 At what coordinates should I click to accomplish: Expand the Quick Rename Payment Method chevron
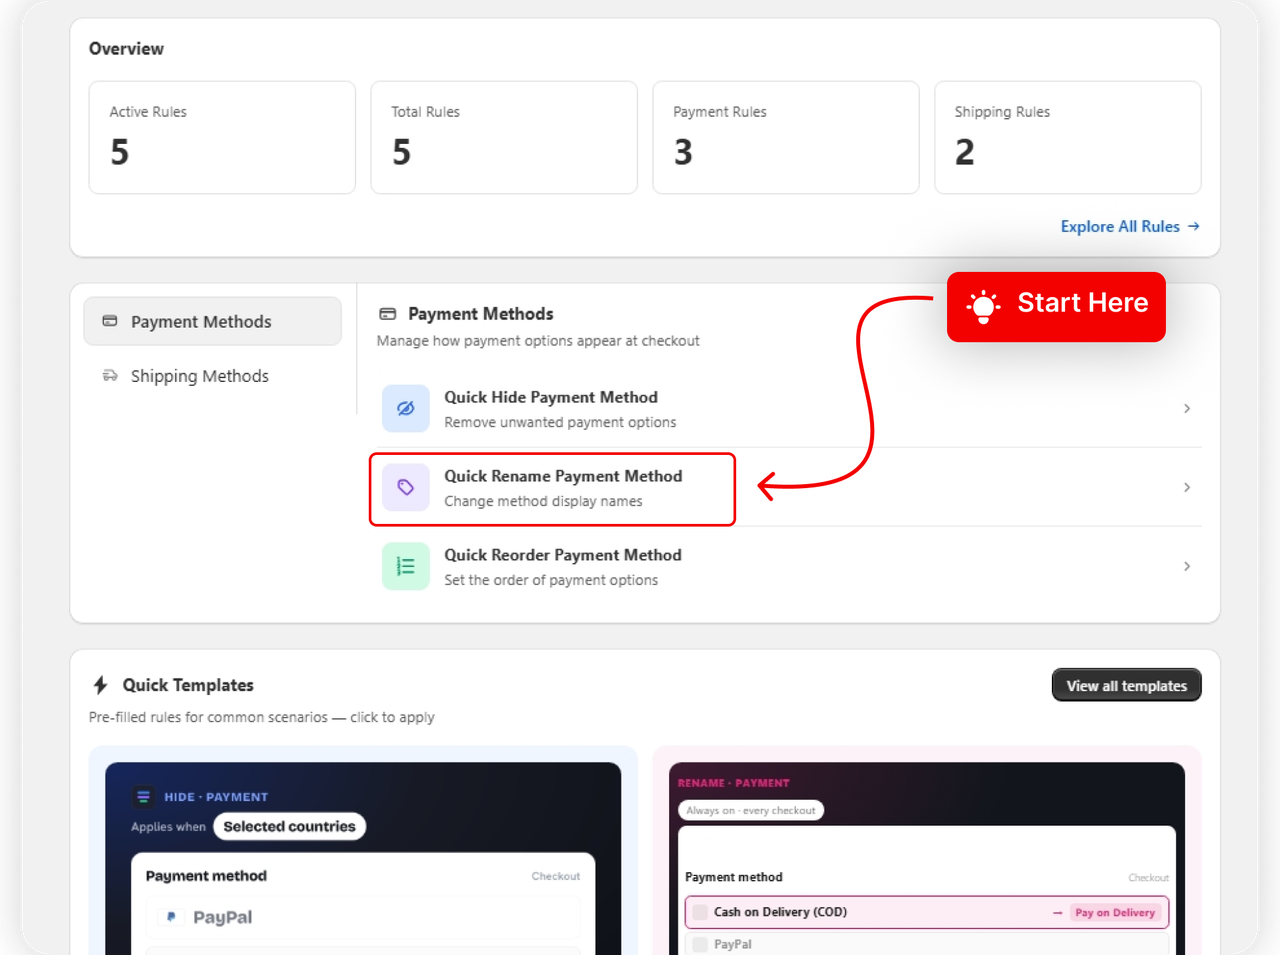[1187, 487]
